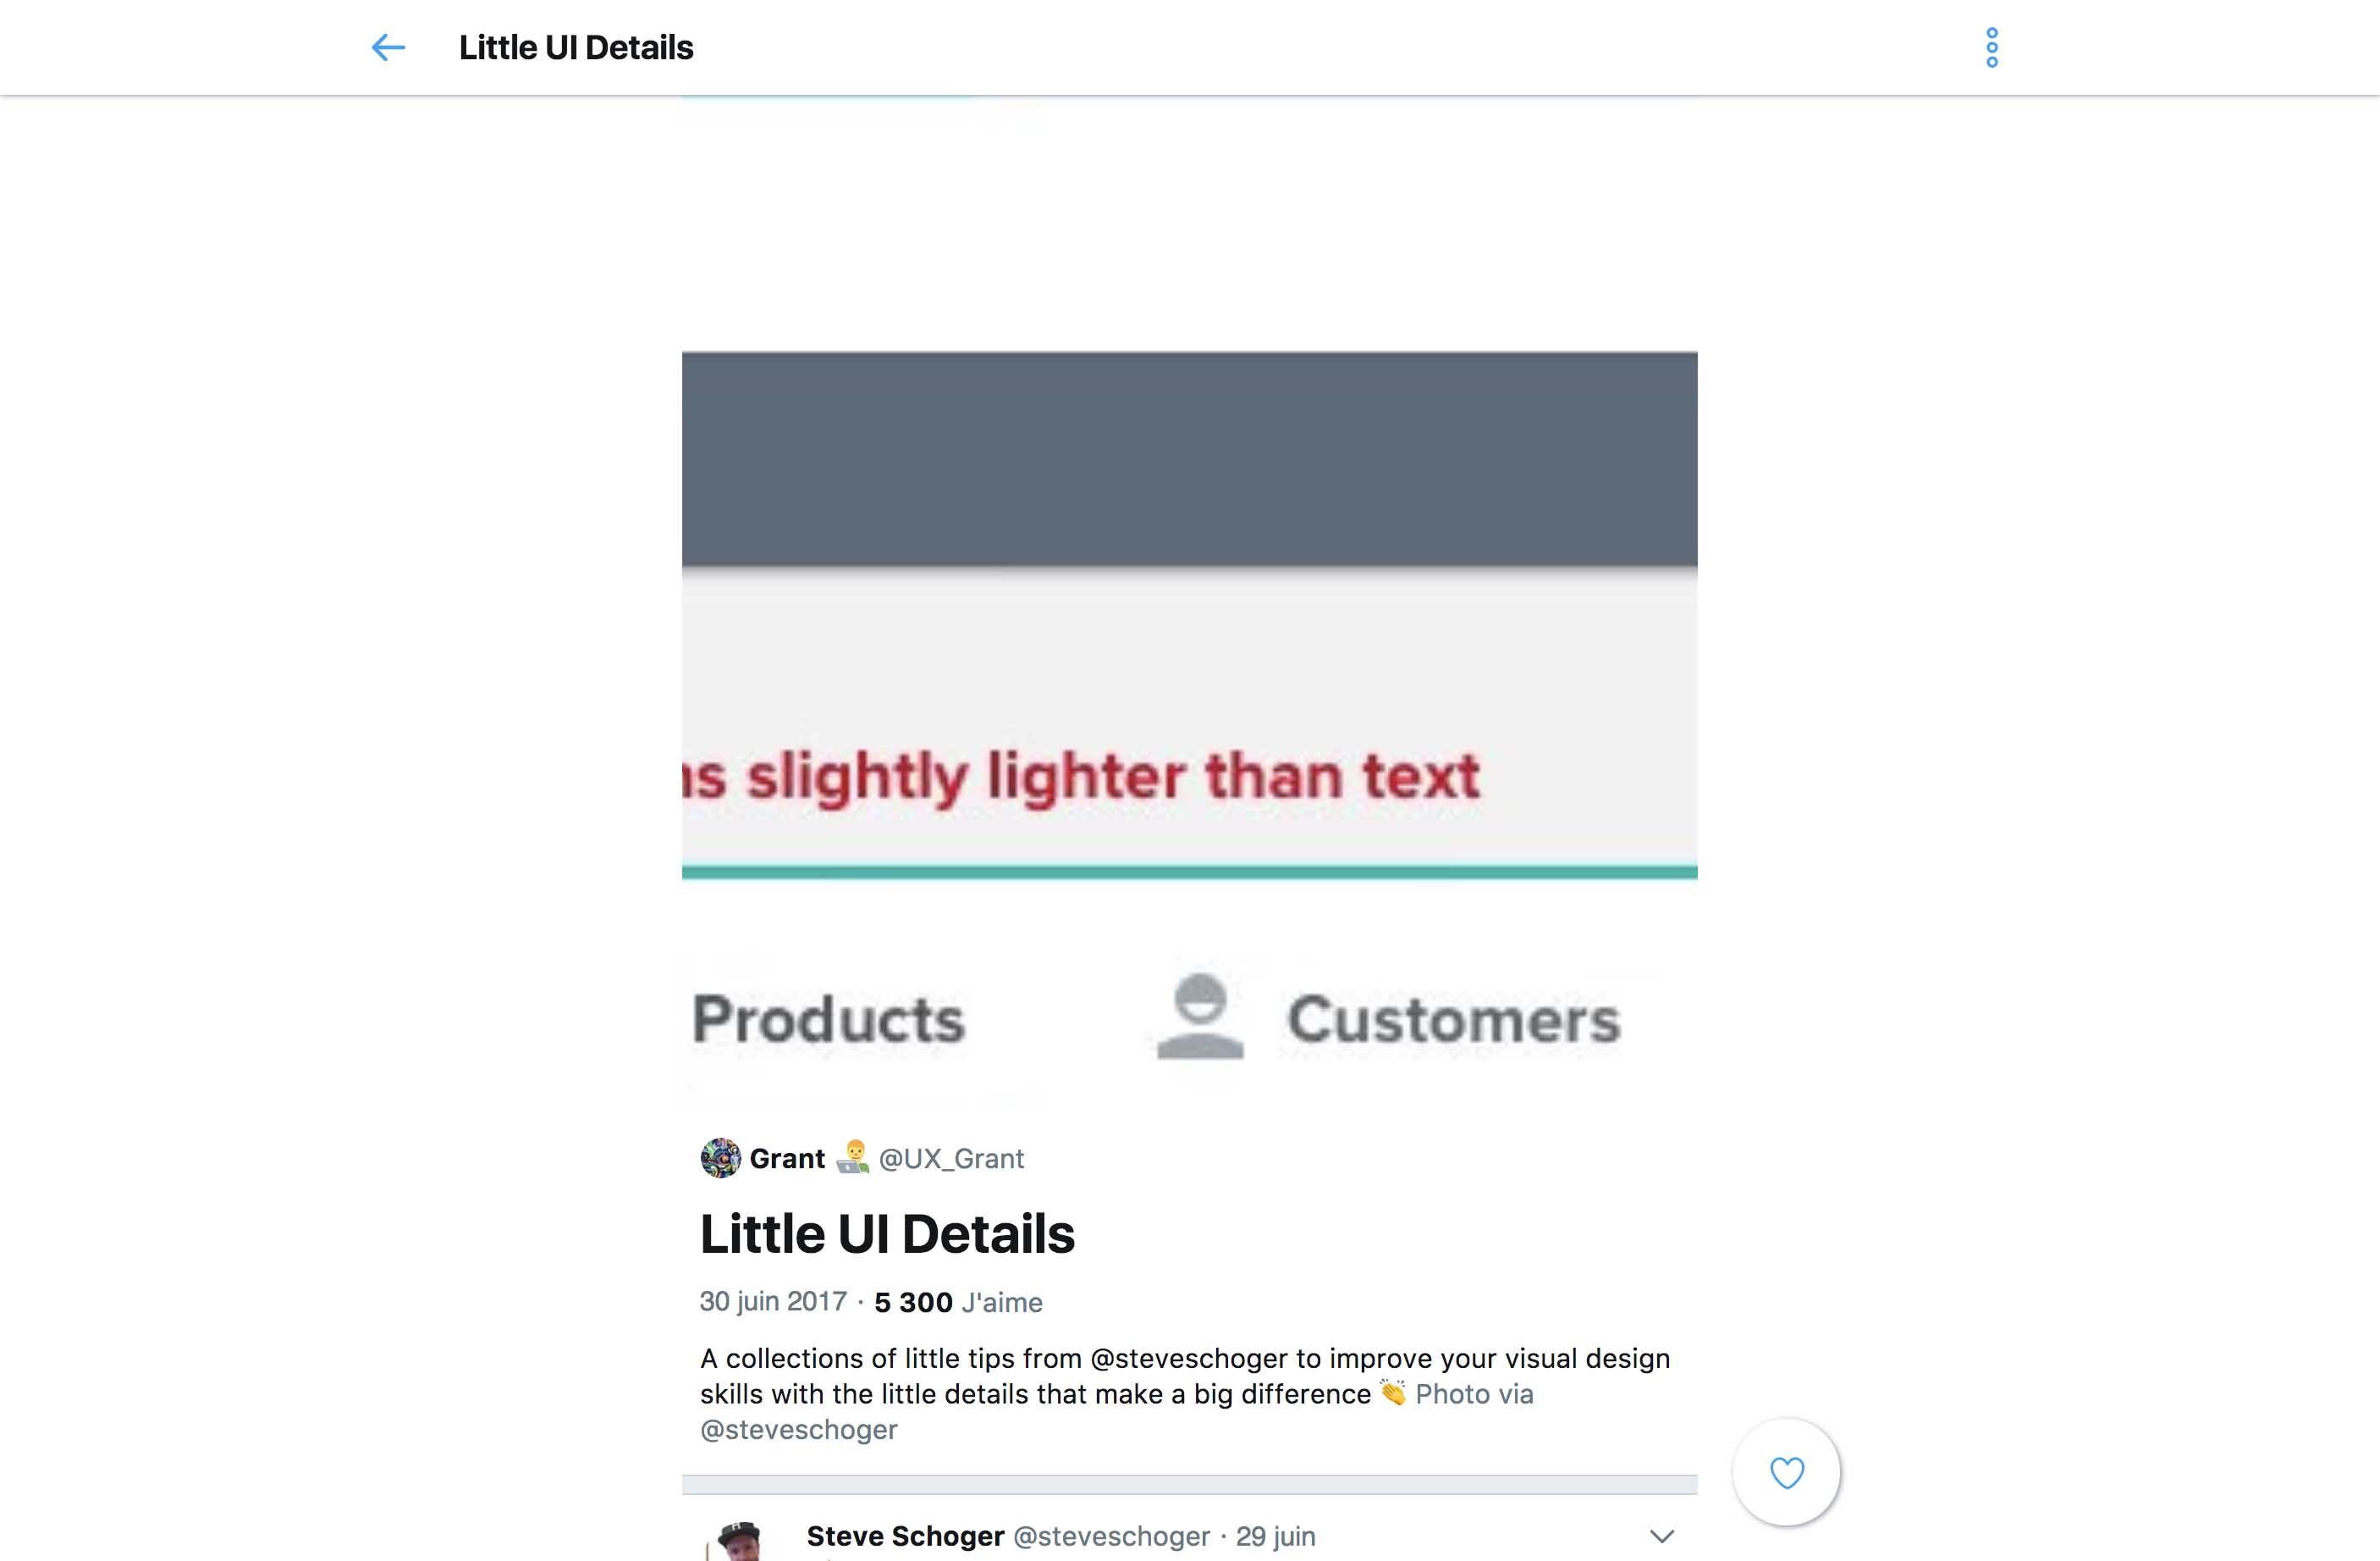Expand the chevron on Steve Schoger's tweet
This screenshot has height=1561, width=2380.
coord(1661,1536)
